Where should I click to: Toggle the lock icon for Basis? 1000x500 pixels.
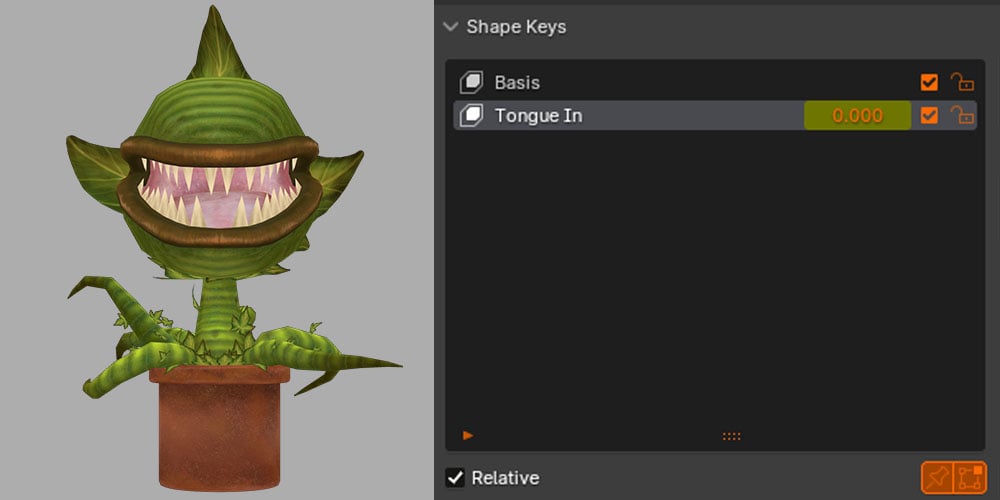pyautogui.click(x=962, y=82)
